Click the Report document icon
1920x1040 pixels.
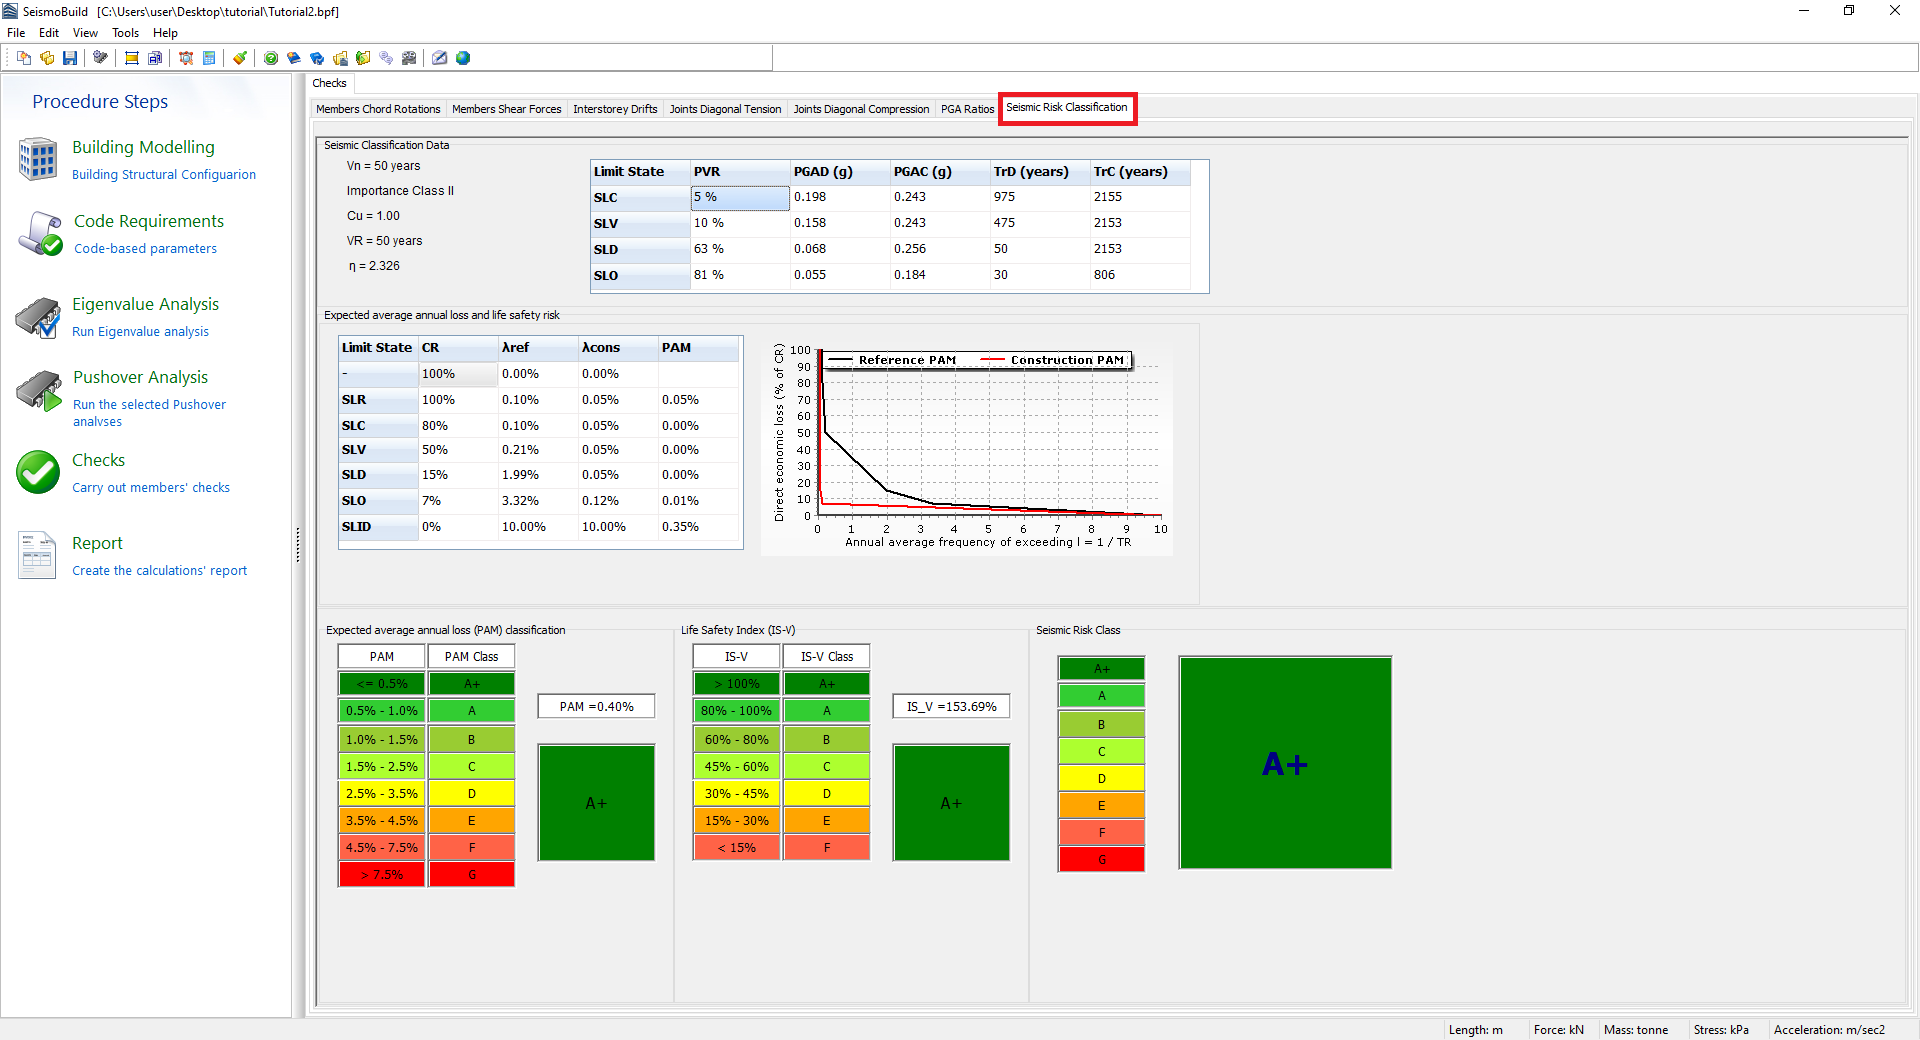(37, 555)
